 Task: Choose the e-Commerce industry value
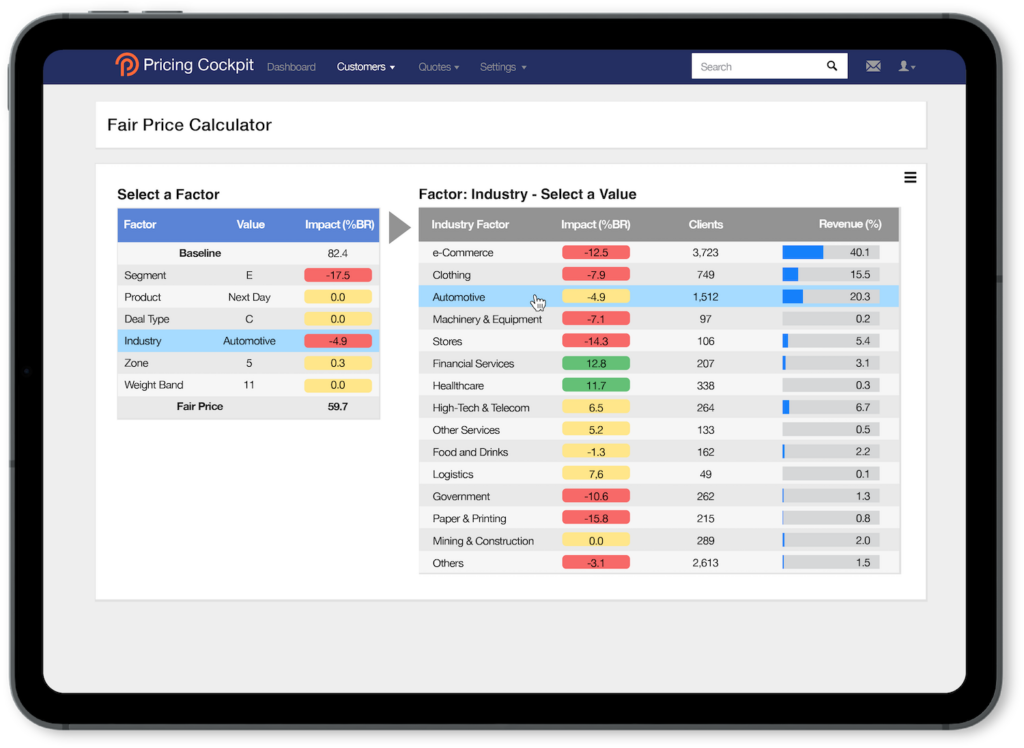[x=462, y=253]
